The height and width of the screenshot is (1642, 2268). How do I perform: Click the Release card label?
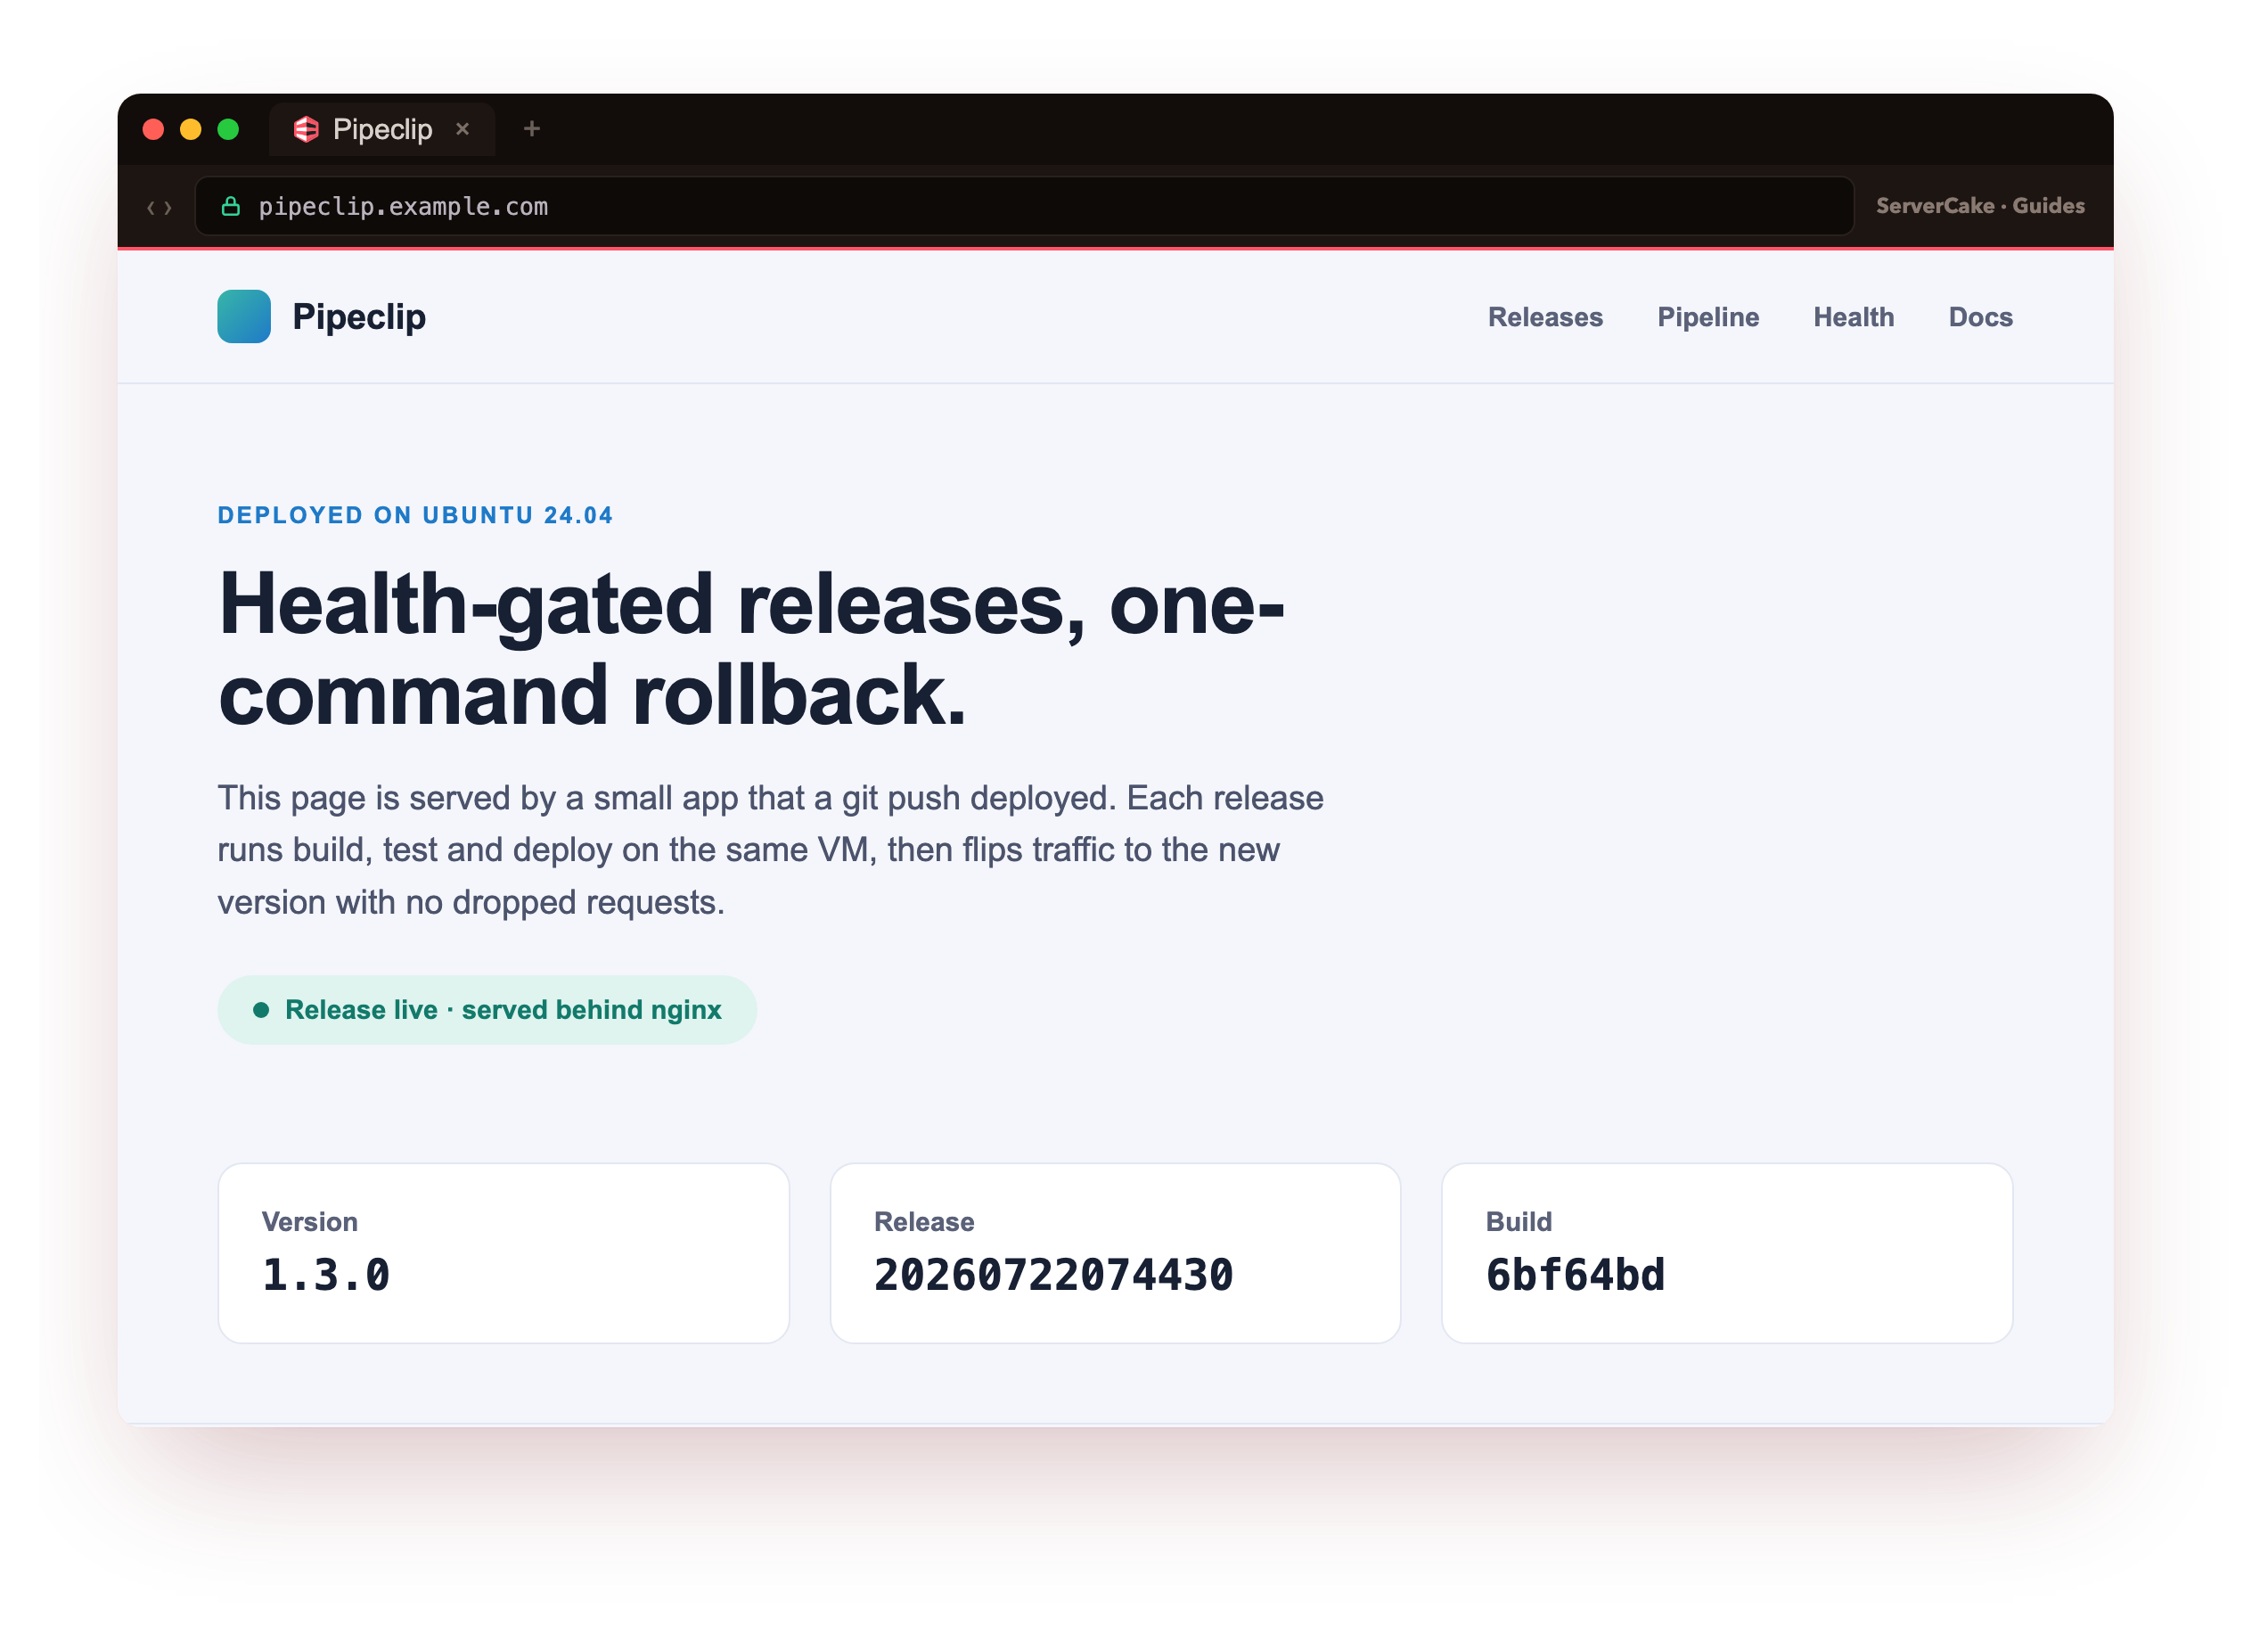[925, 1223]
